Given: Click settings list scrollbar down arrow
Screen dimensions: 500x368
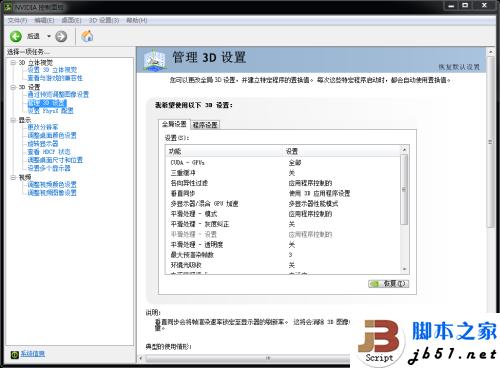Looking at the screenshot, I should click(404, 269).
